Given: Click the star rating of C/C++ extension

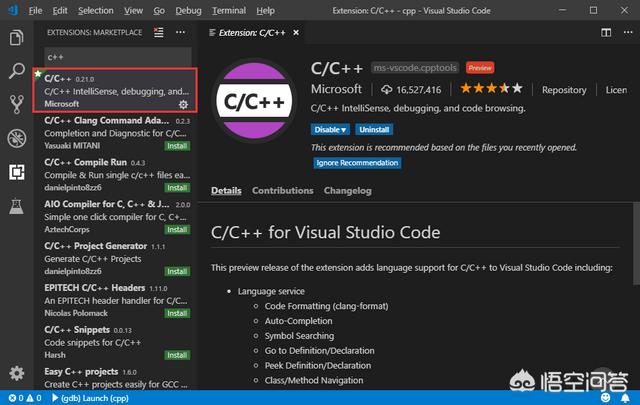Looking at the screenshot, I should click(491, 88).
